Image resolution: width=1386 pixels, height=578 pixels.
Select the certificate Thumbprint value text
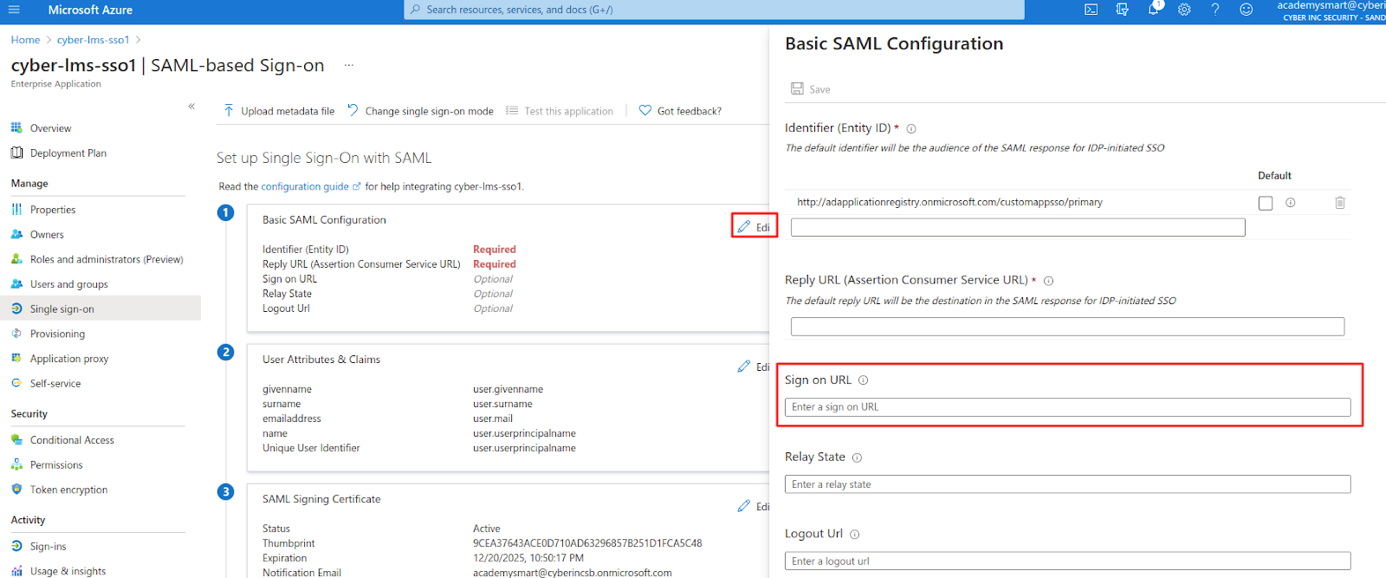(588, 544)
